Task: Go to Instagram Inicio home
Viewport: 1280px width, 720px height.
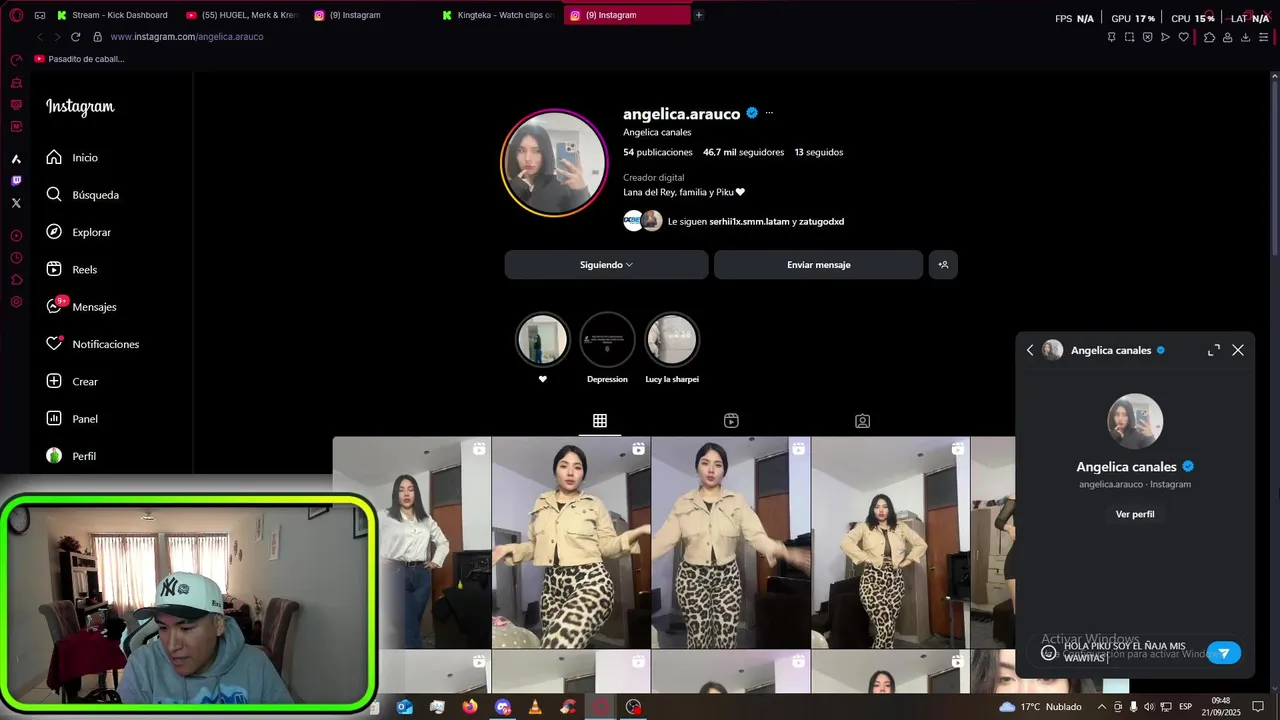Action: point(72,158)
